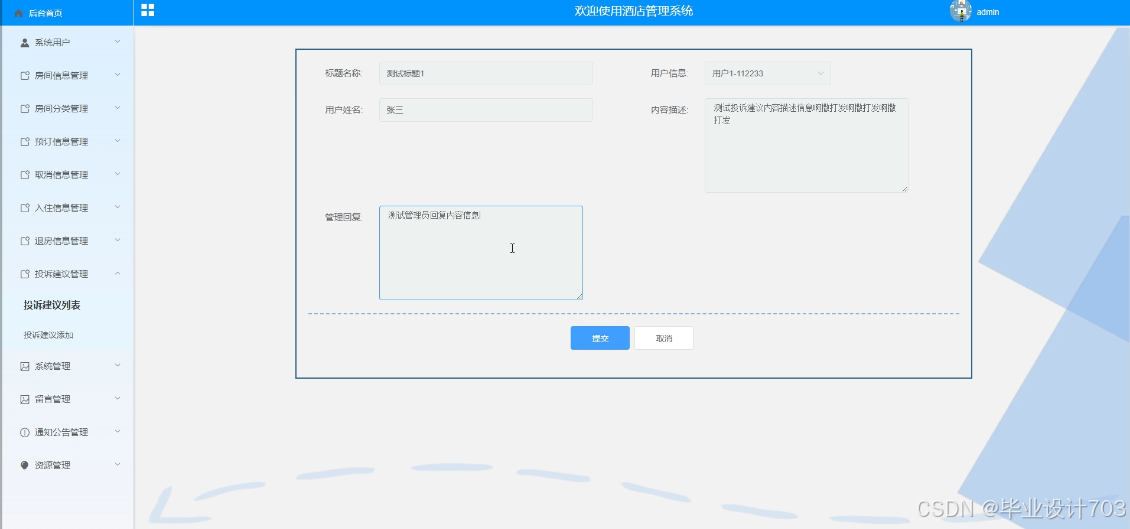Expand 系统用户 chevron arrow

(x=117, y=42)
